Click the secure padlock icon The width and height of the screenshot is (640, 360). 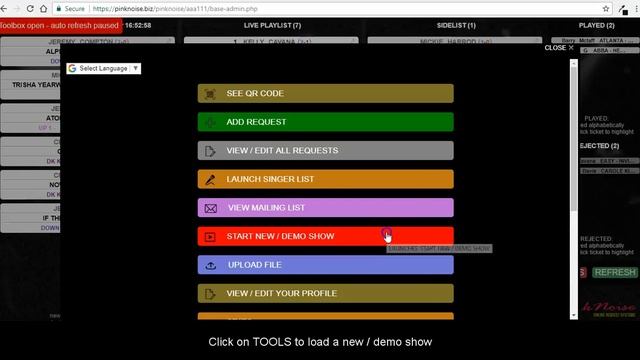coord(59,9)
